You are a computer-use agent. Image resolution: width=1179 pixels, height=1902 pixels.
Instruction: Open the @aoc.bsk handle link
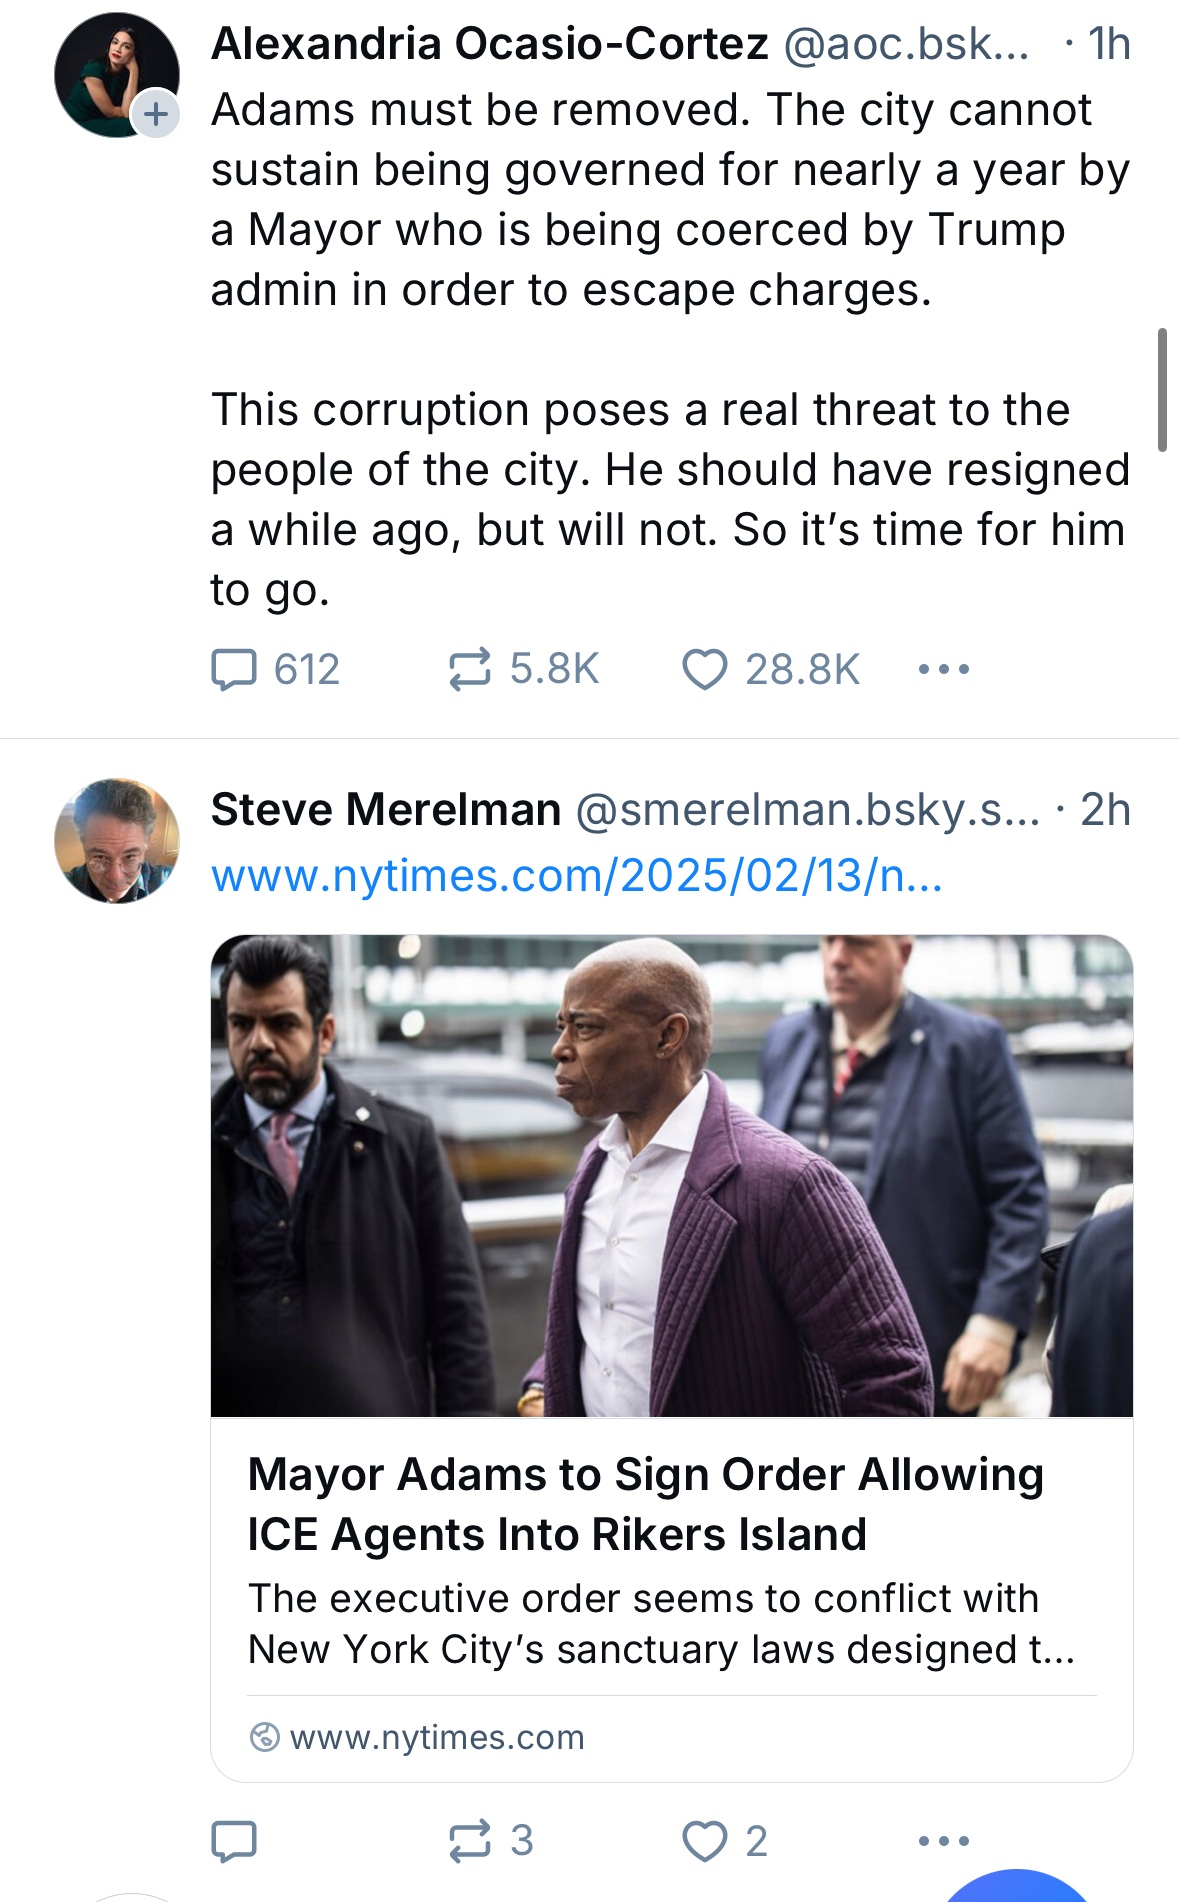pyautogui.click(x=905, y=44)
